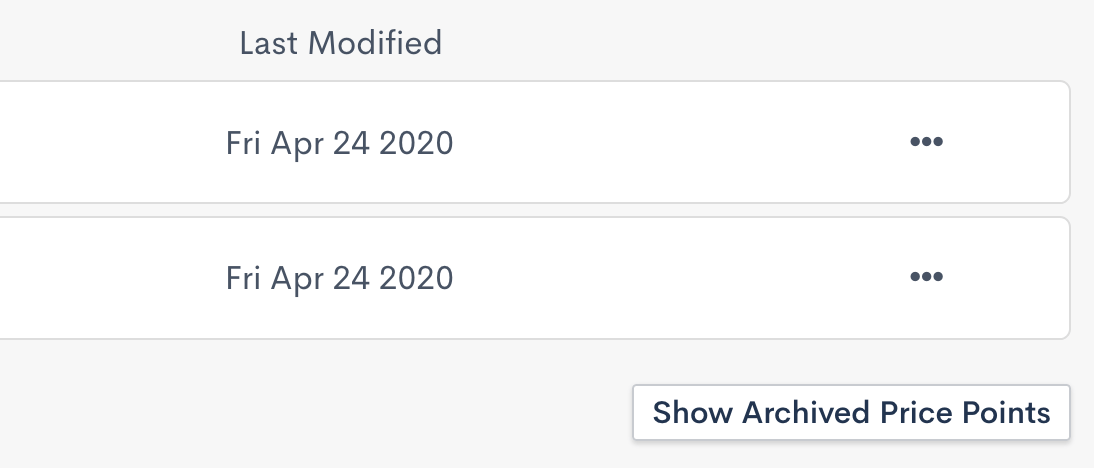Show actions for the upper price point row

(926, 142)
